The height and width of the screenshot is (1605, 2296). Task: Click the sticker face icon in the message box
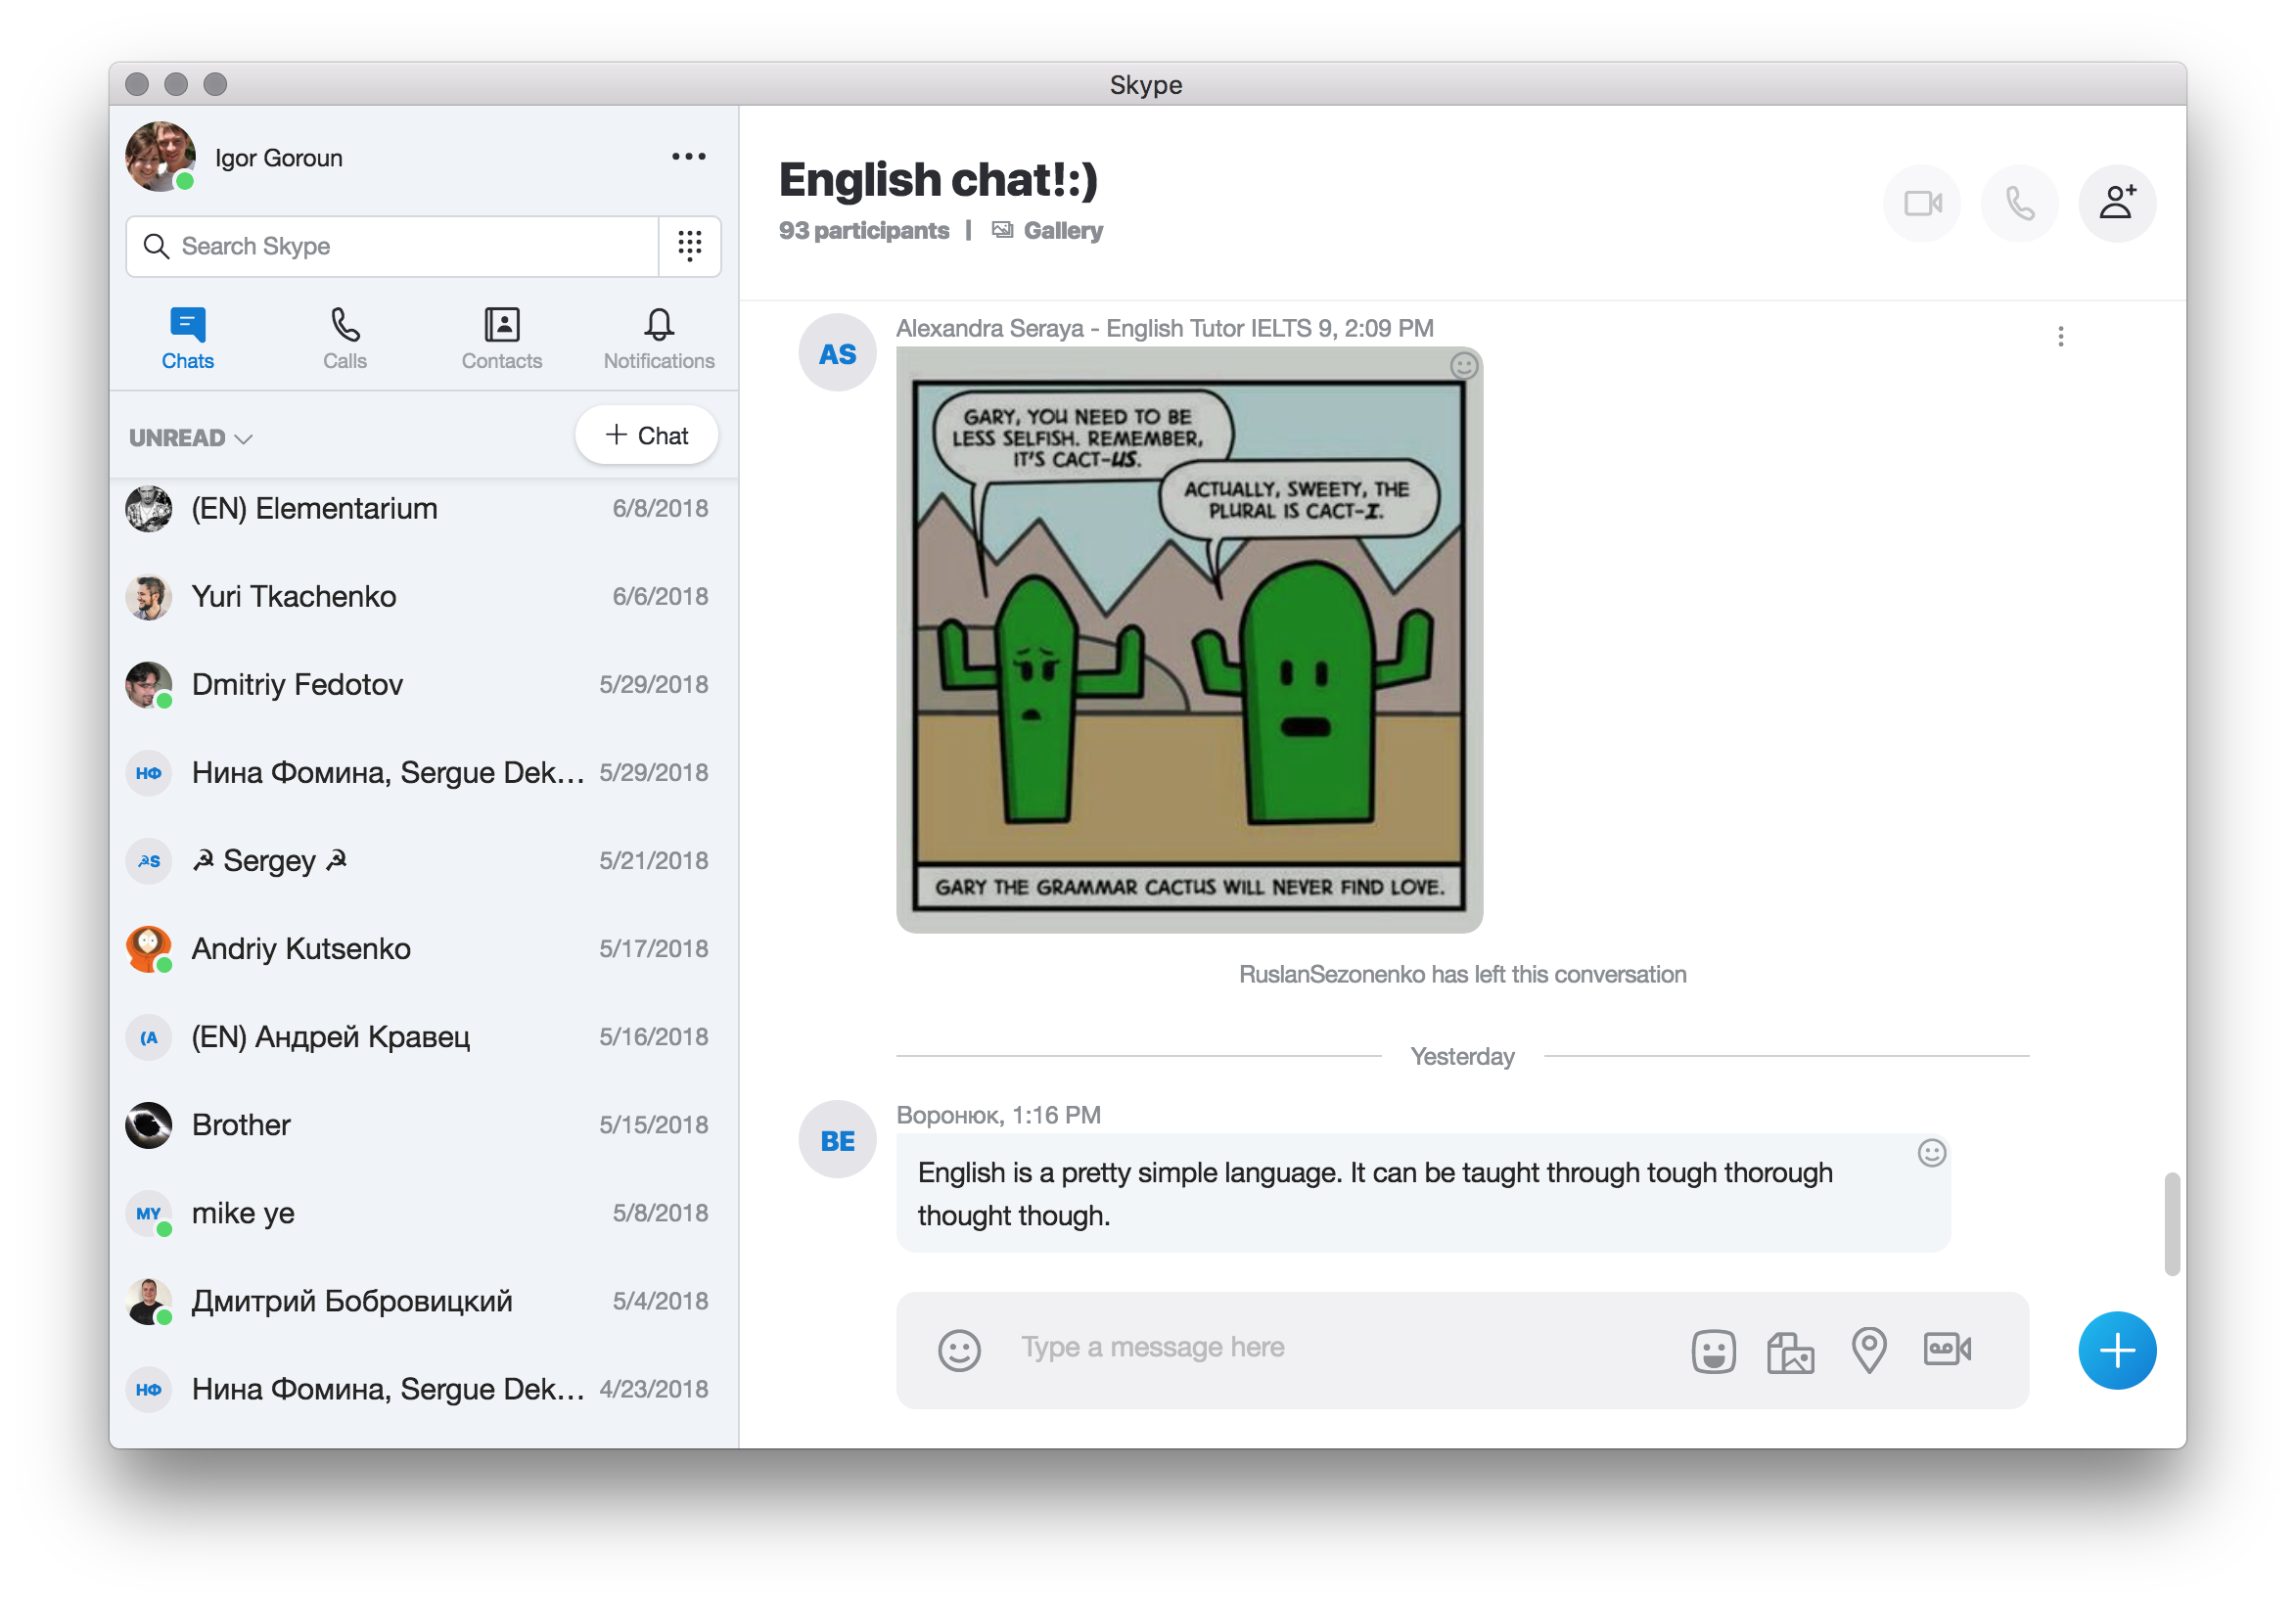(1713, 1351)
